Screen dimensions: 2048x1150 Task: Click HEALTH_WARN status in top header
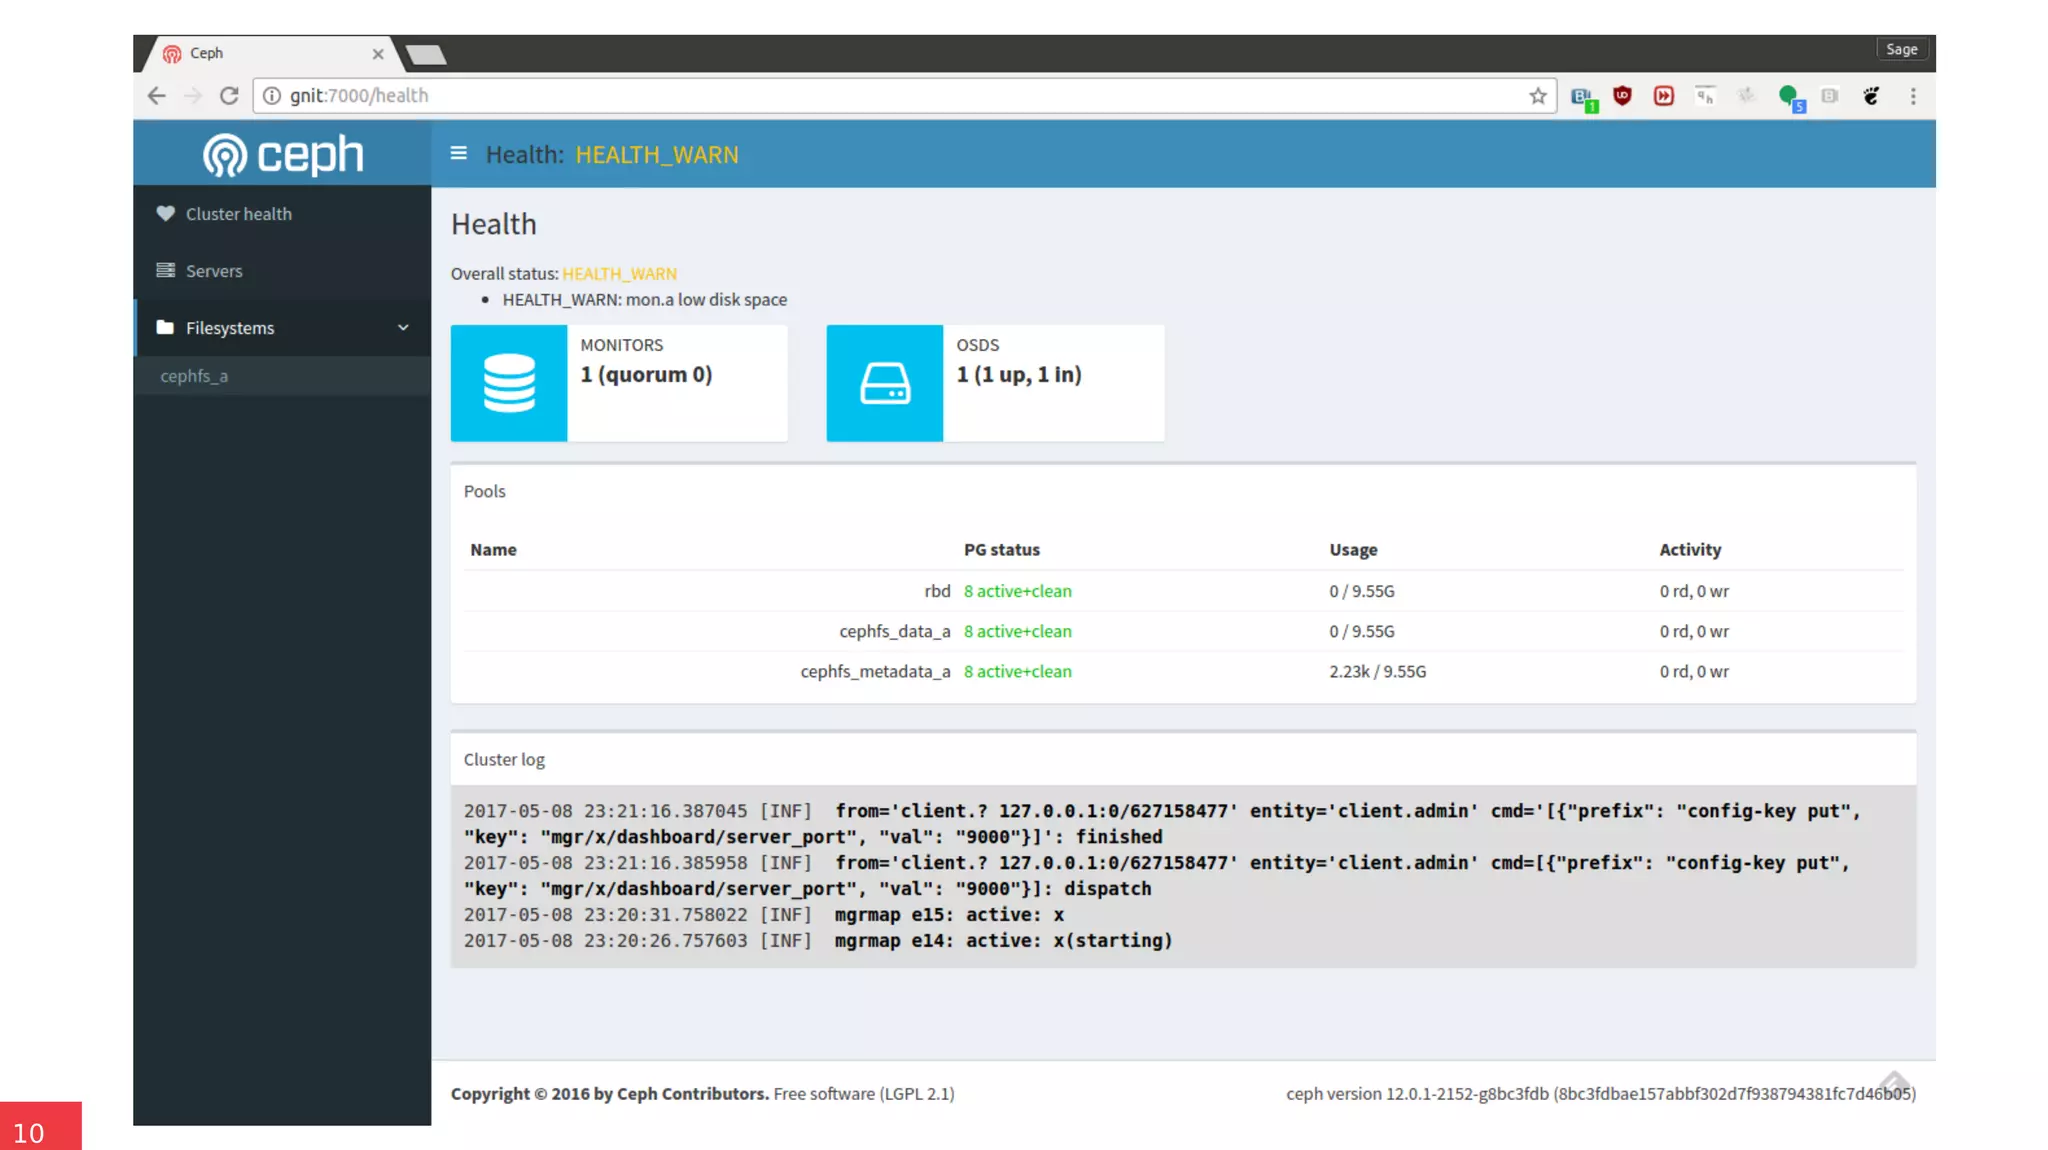click(x=657, y=155)
